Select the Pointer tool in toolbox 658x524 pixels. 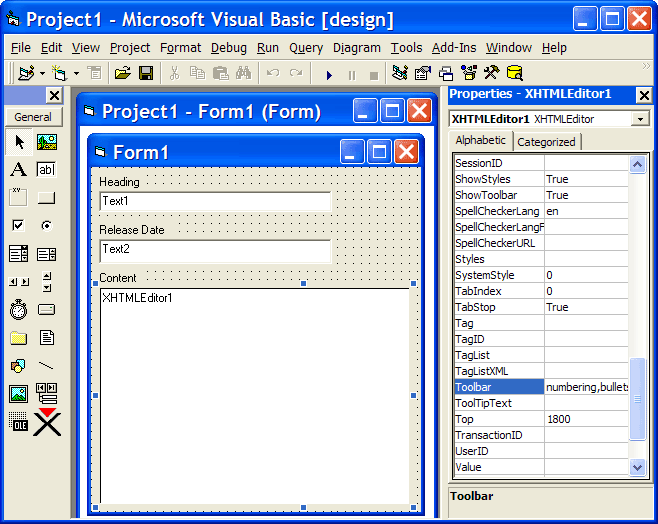click(19, 142)
